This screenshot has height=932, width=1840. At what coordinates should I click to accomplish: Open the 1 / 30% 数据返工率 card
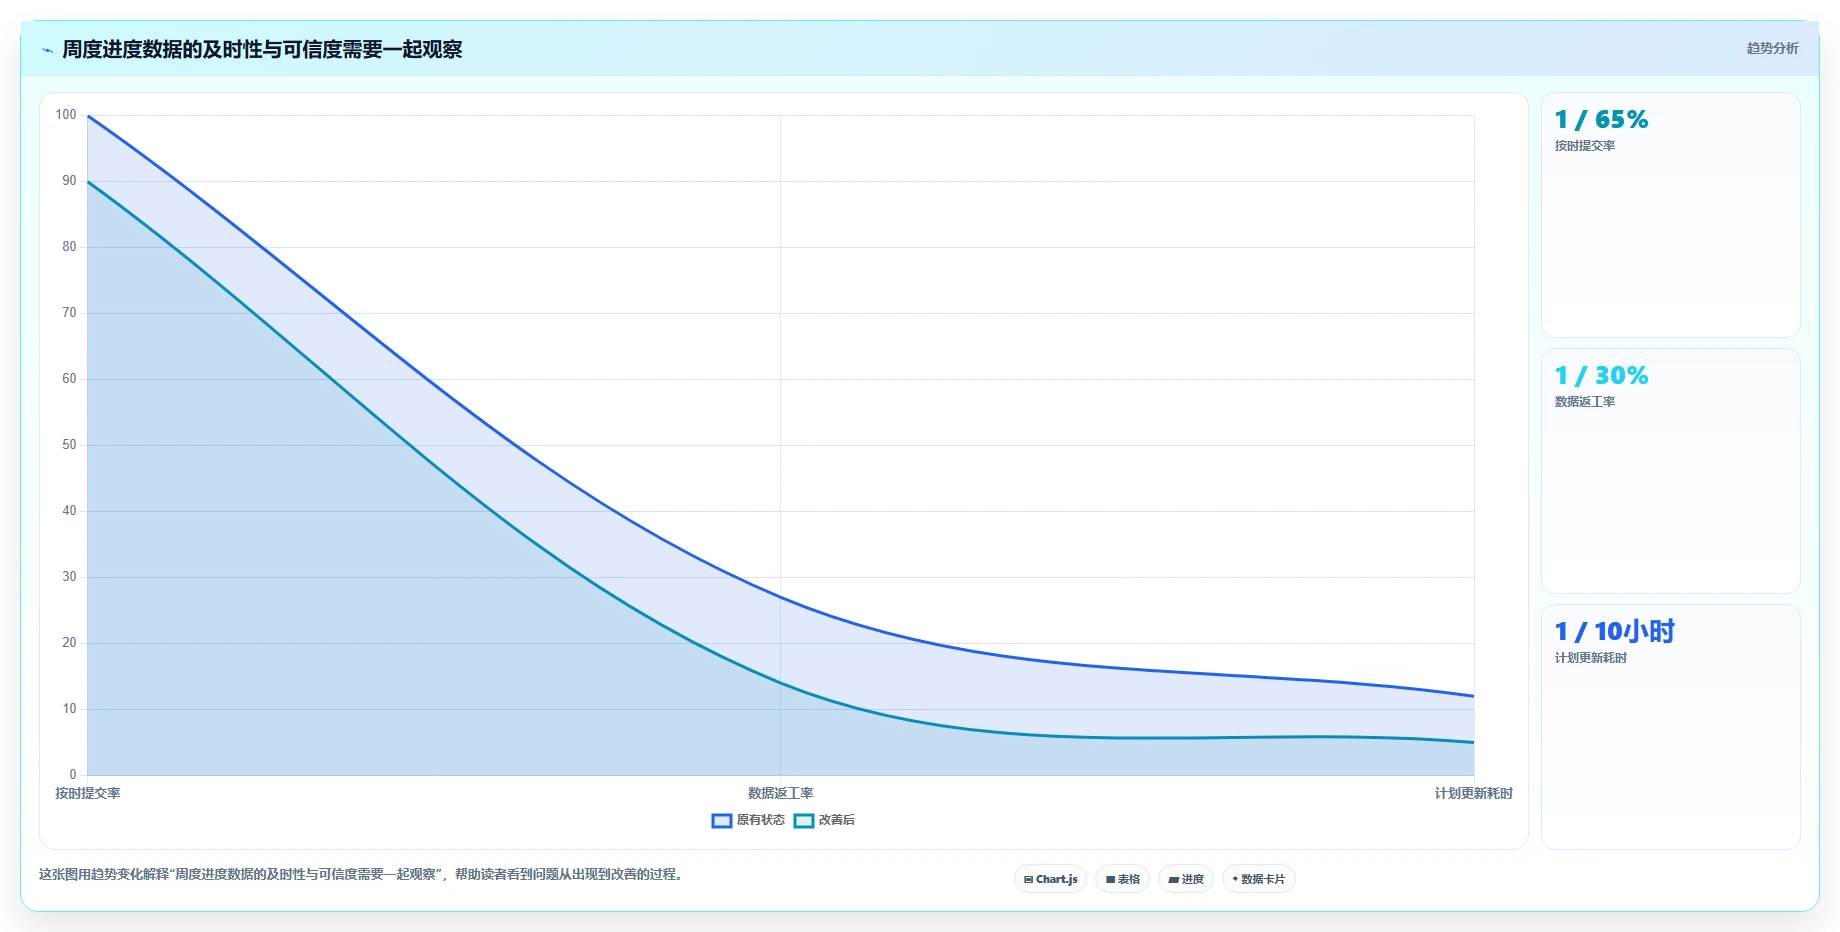pyautogui.click(x=1670, y=471)
